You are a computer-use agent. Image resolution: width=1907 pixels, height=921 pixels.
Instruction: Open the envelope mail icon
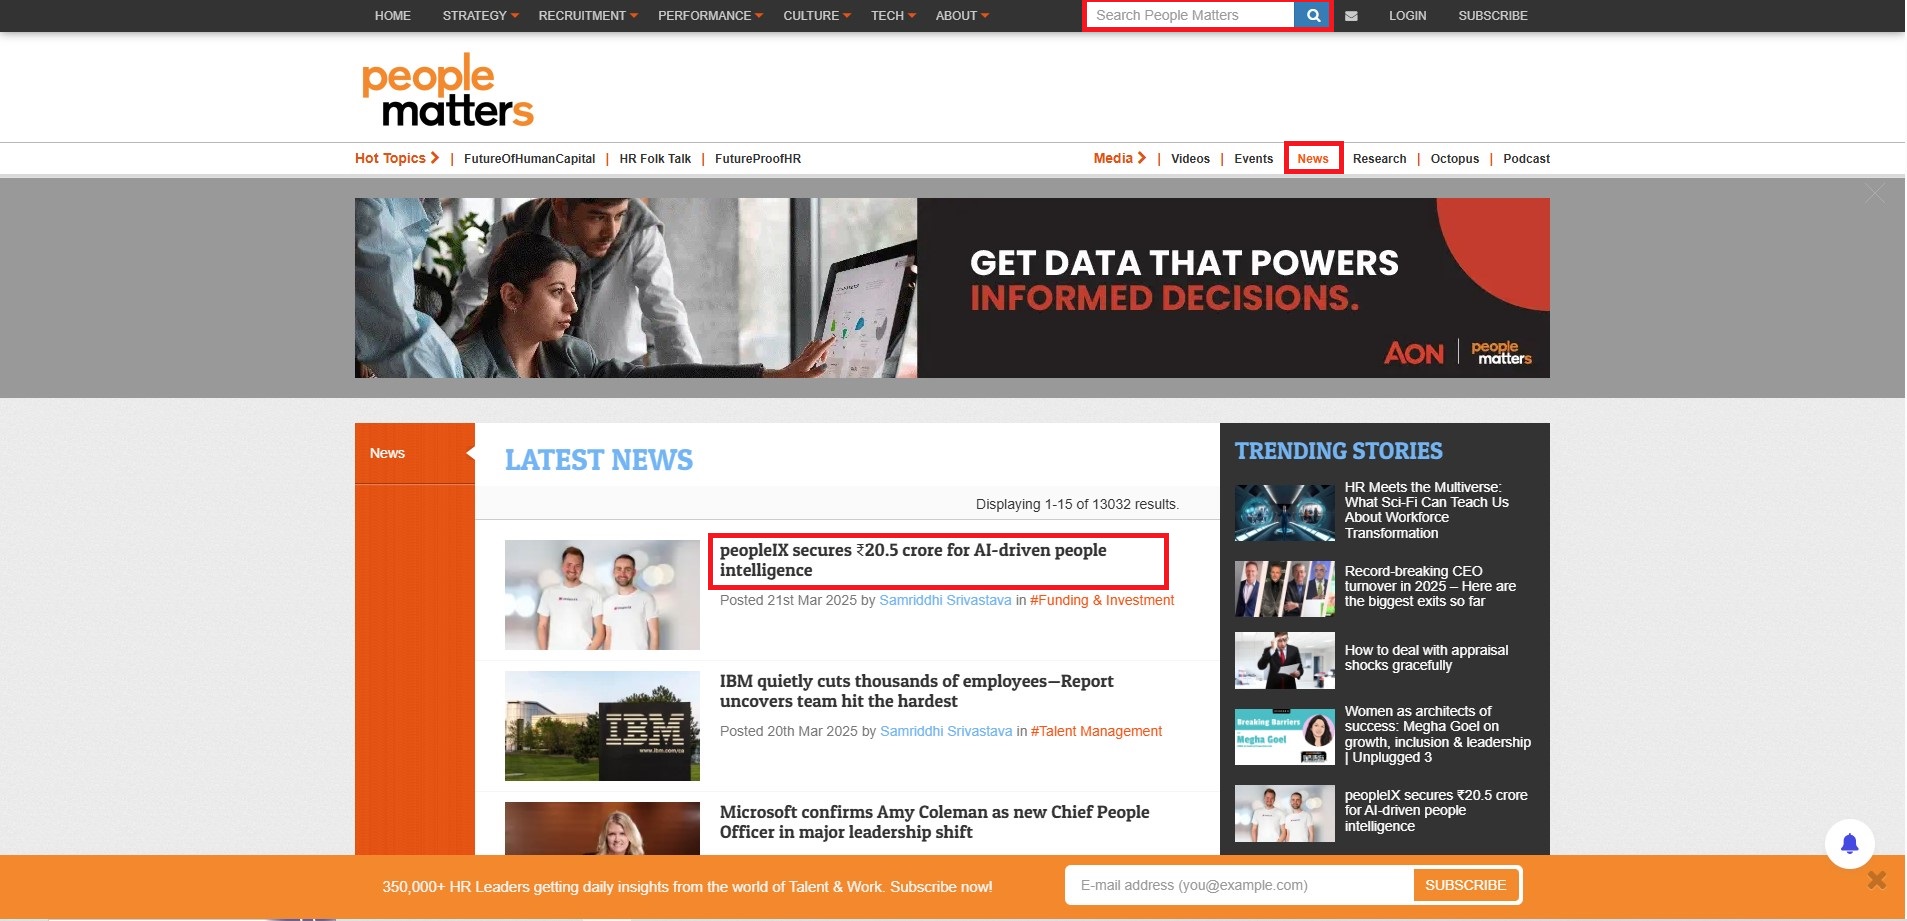tap(1351, 16)
